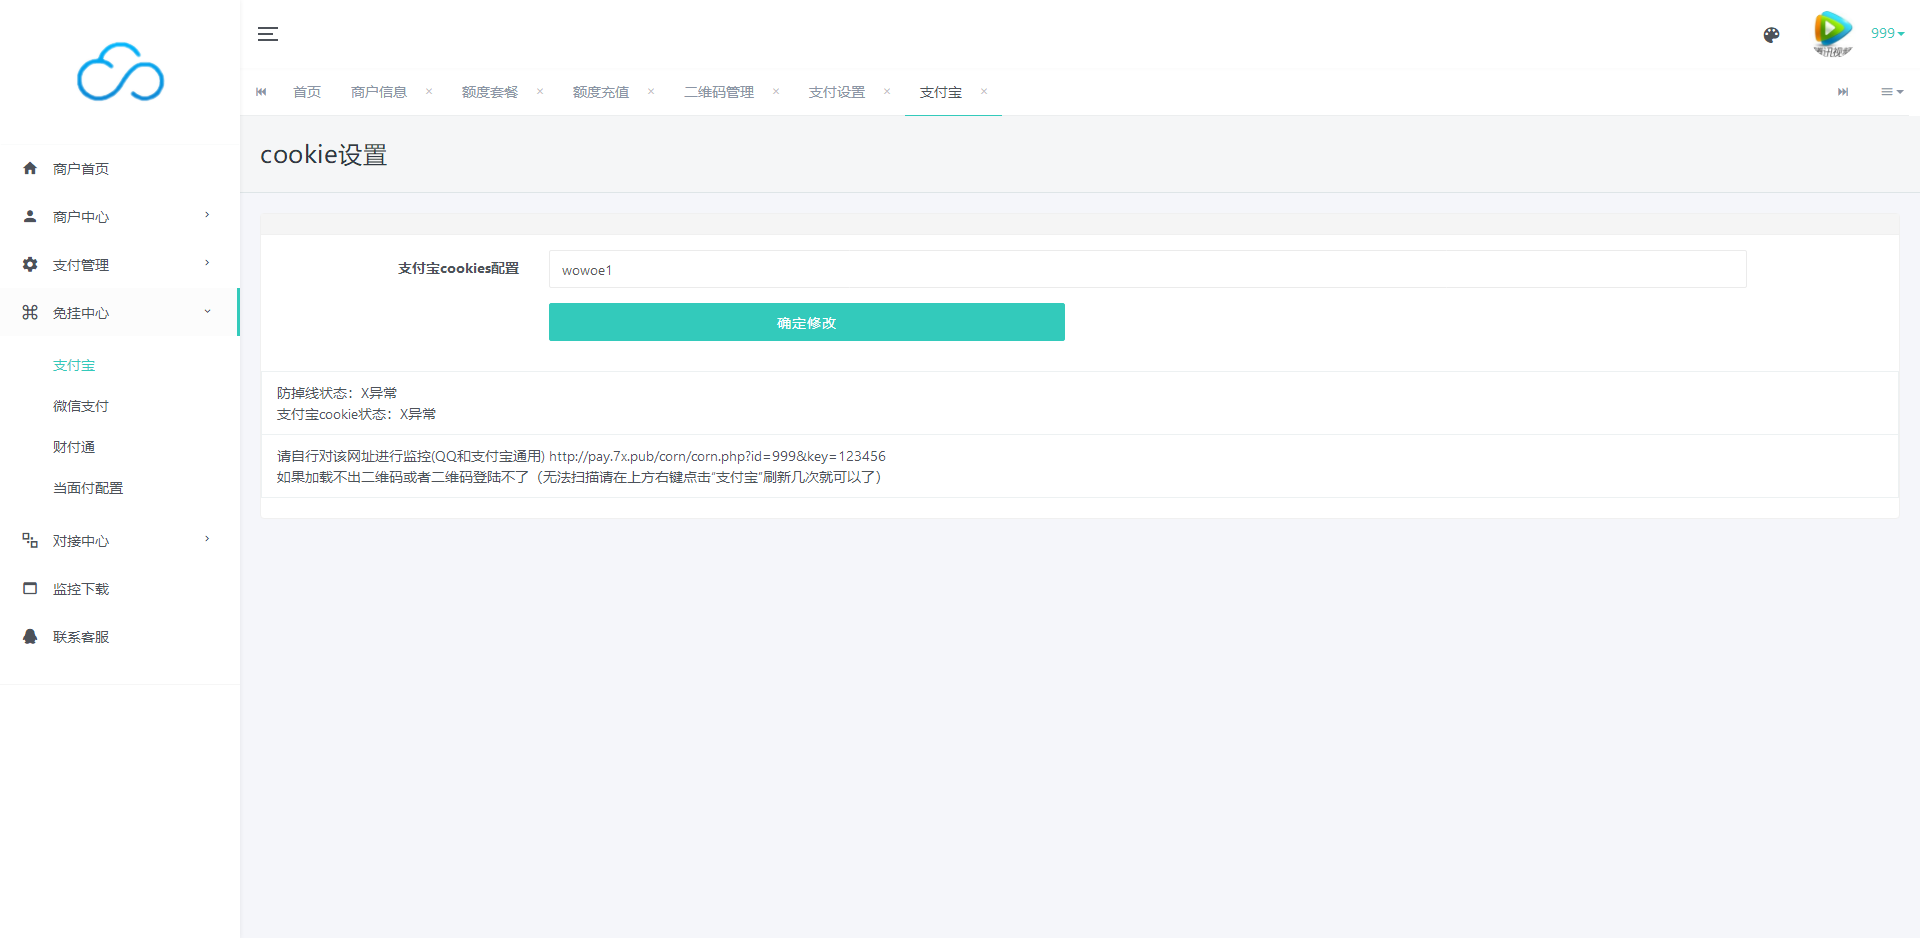Click the user avatar image
The image size is (1920, 938).
1832,33
